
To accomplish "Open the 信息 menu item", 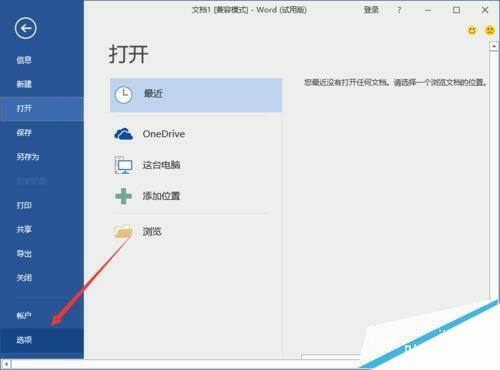I will click(42, 60).
